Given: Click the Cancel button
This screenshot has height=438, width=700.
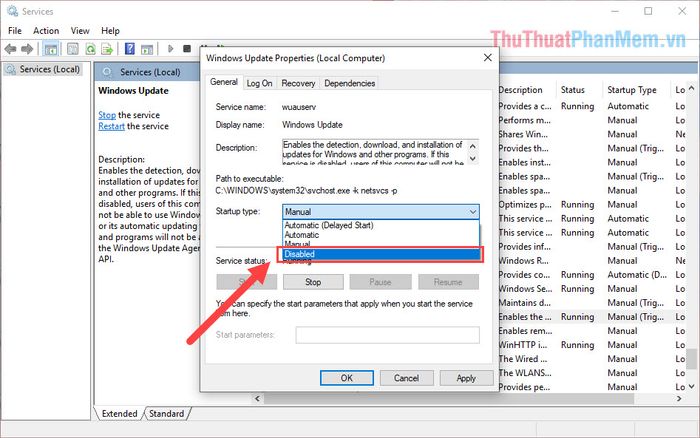Looking at the screenshot, I should pos(406,378).
